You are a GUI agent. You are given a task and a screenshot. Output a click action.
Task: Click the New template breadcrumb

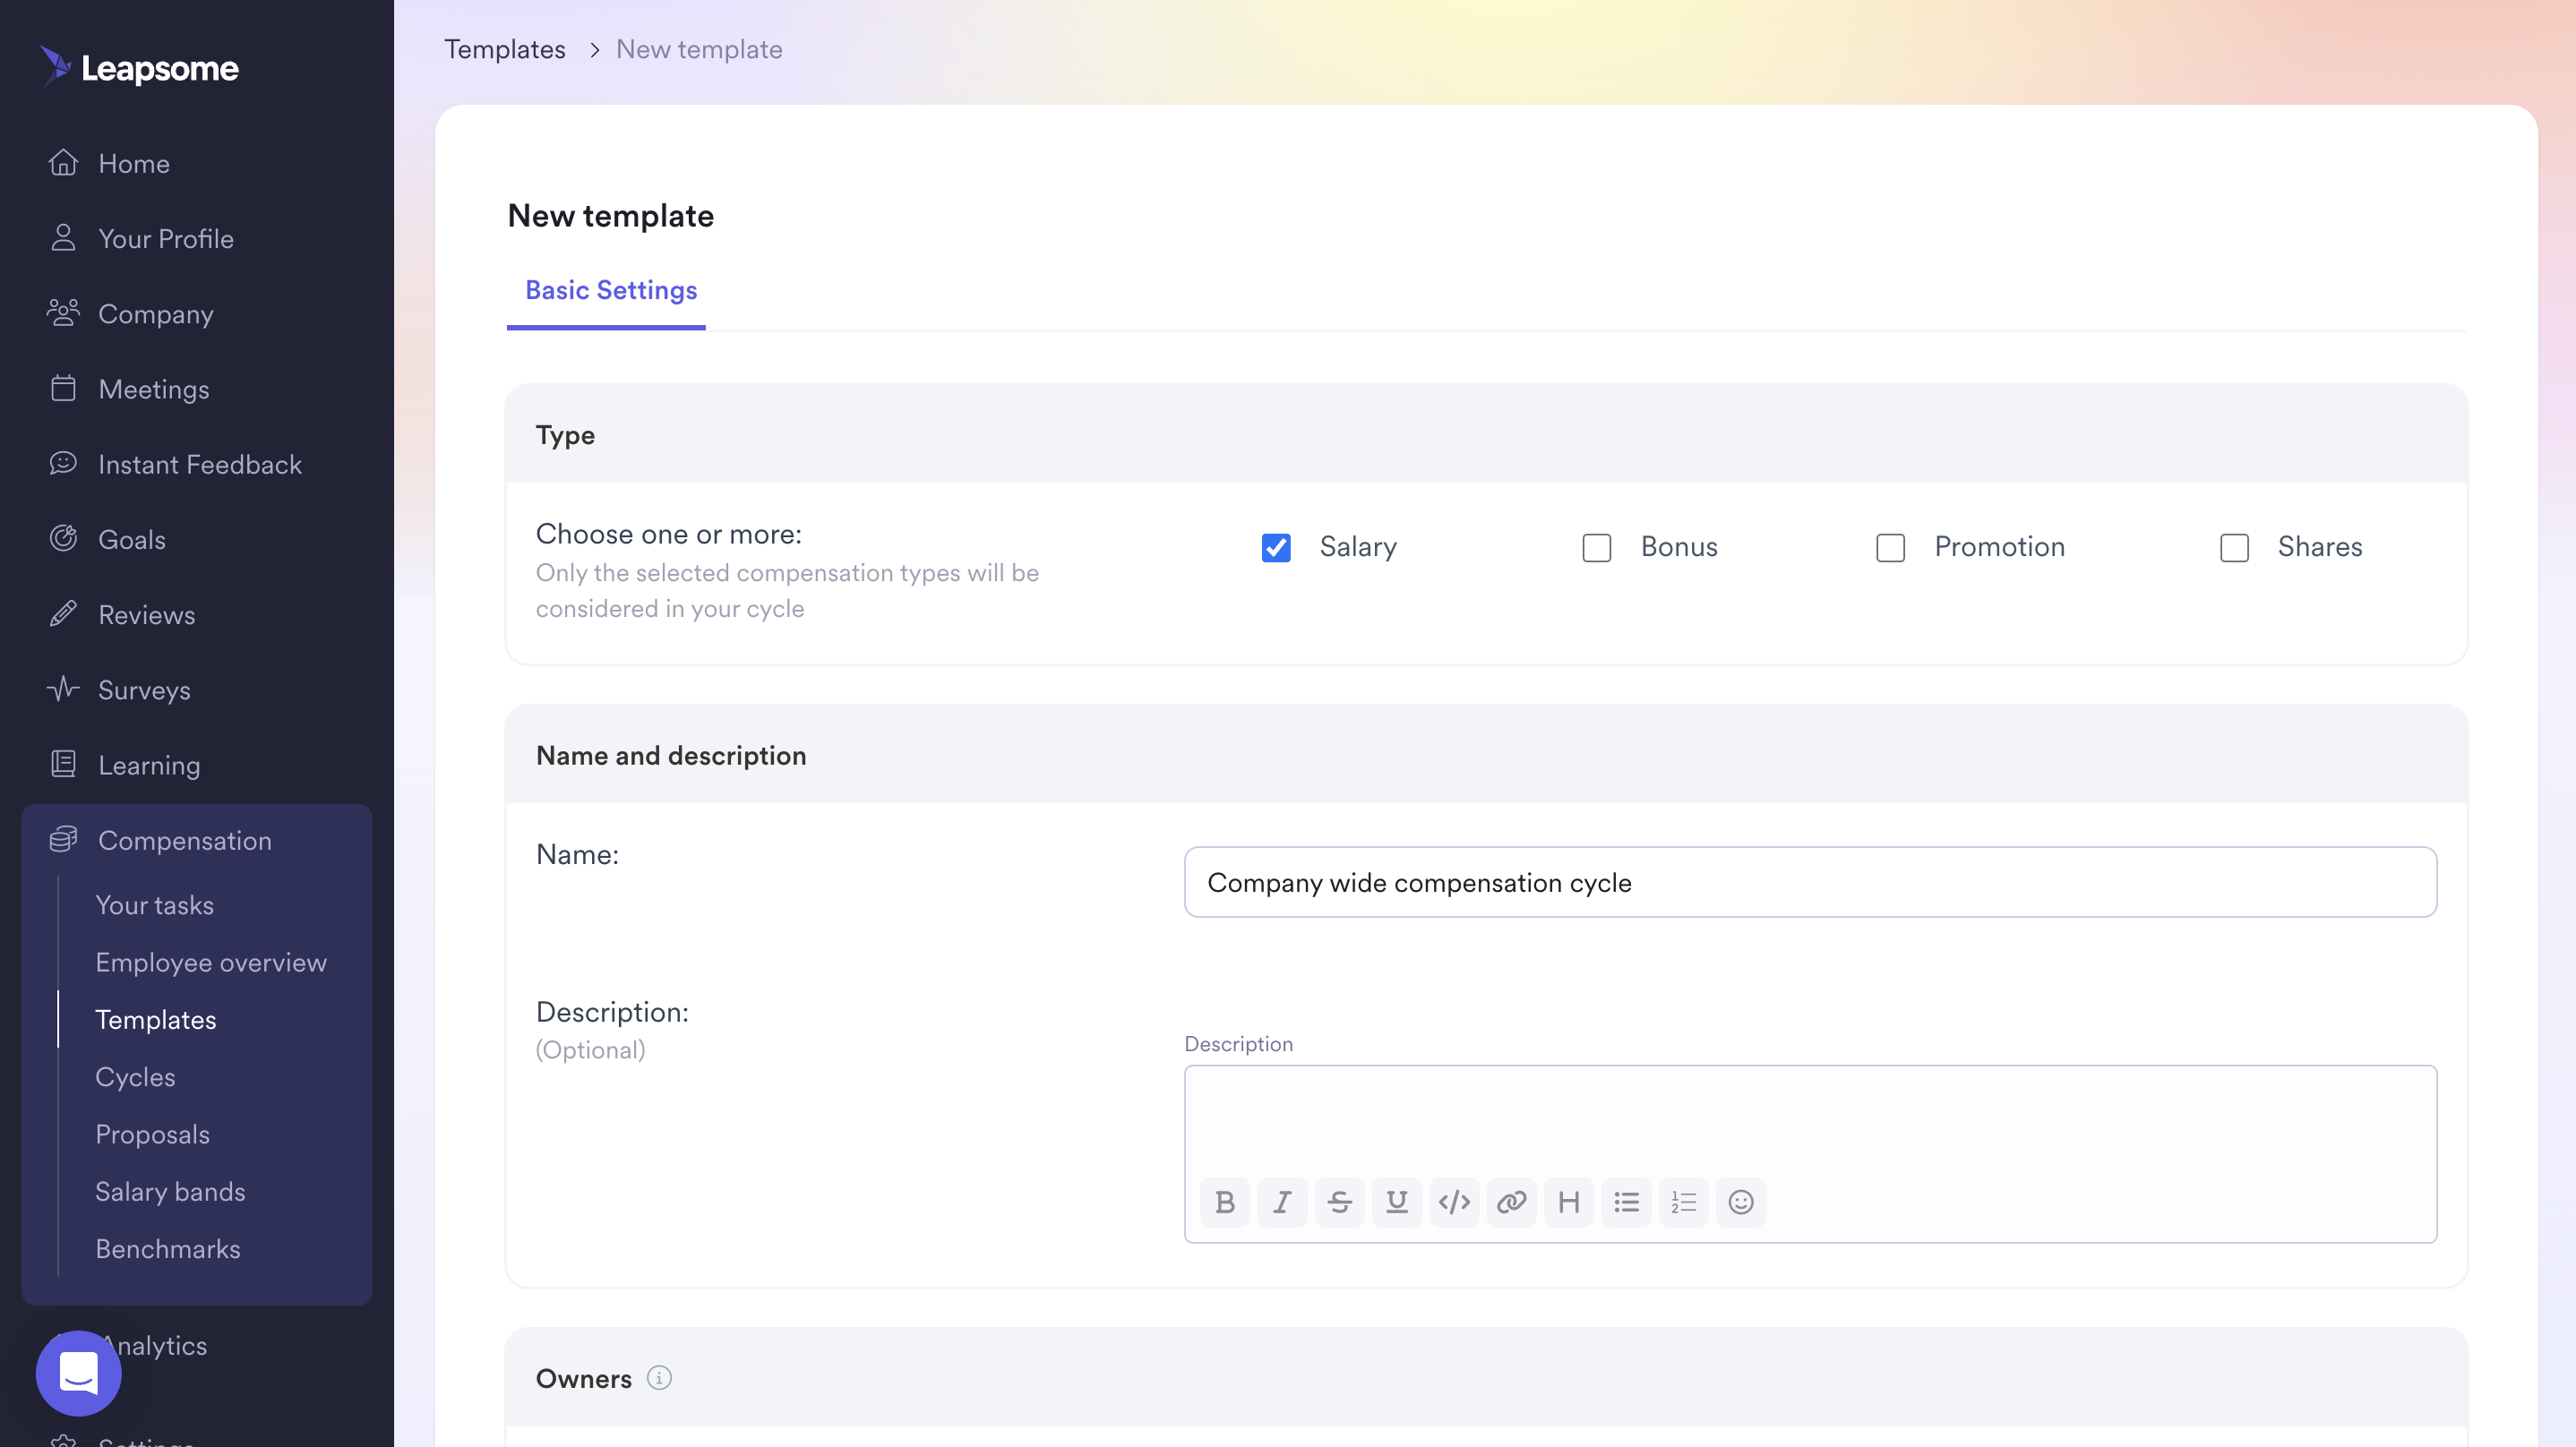699,48
